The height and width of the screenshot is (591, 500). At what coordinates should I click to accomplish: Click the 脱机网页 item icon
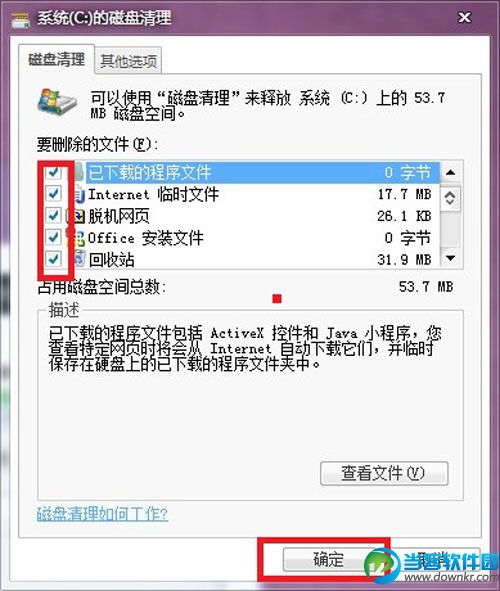pyautogui.click(x=79, y=216)
